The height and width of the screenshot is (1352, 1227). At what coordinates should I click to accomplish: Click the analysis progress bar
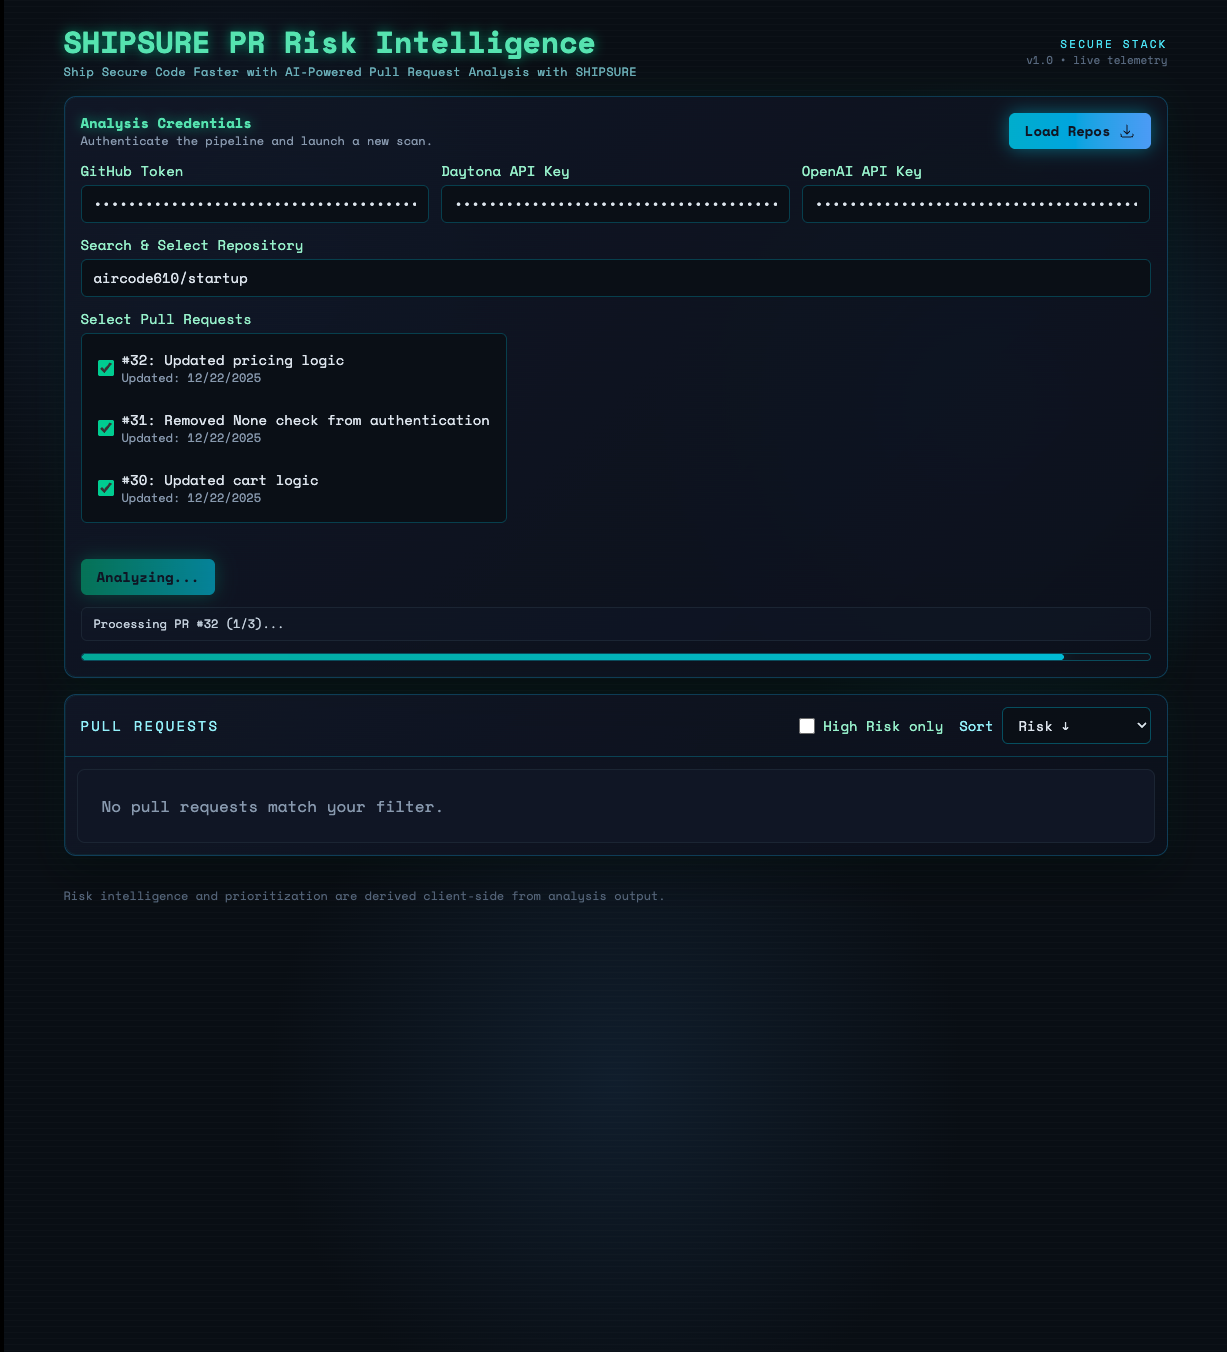[x=616, y=657]
